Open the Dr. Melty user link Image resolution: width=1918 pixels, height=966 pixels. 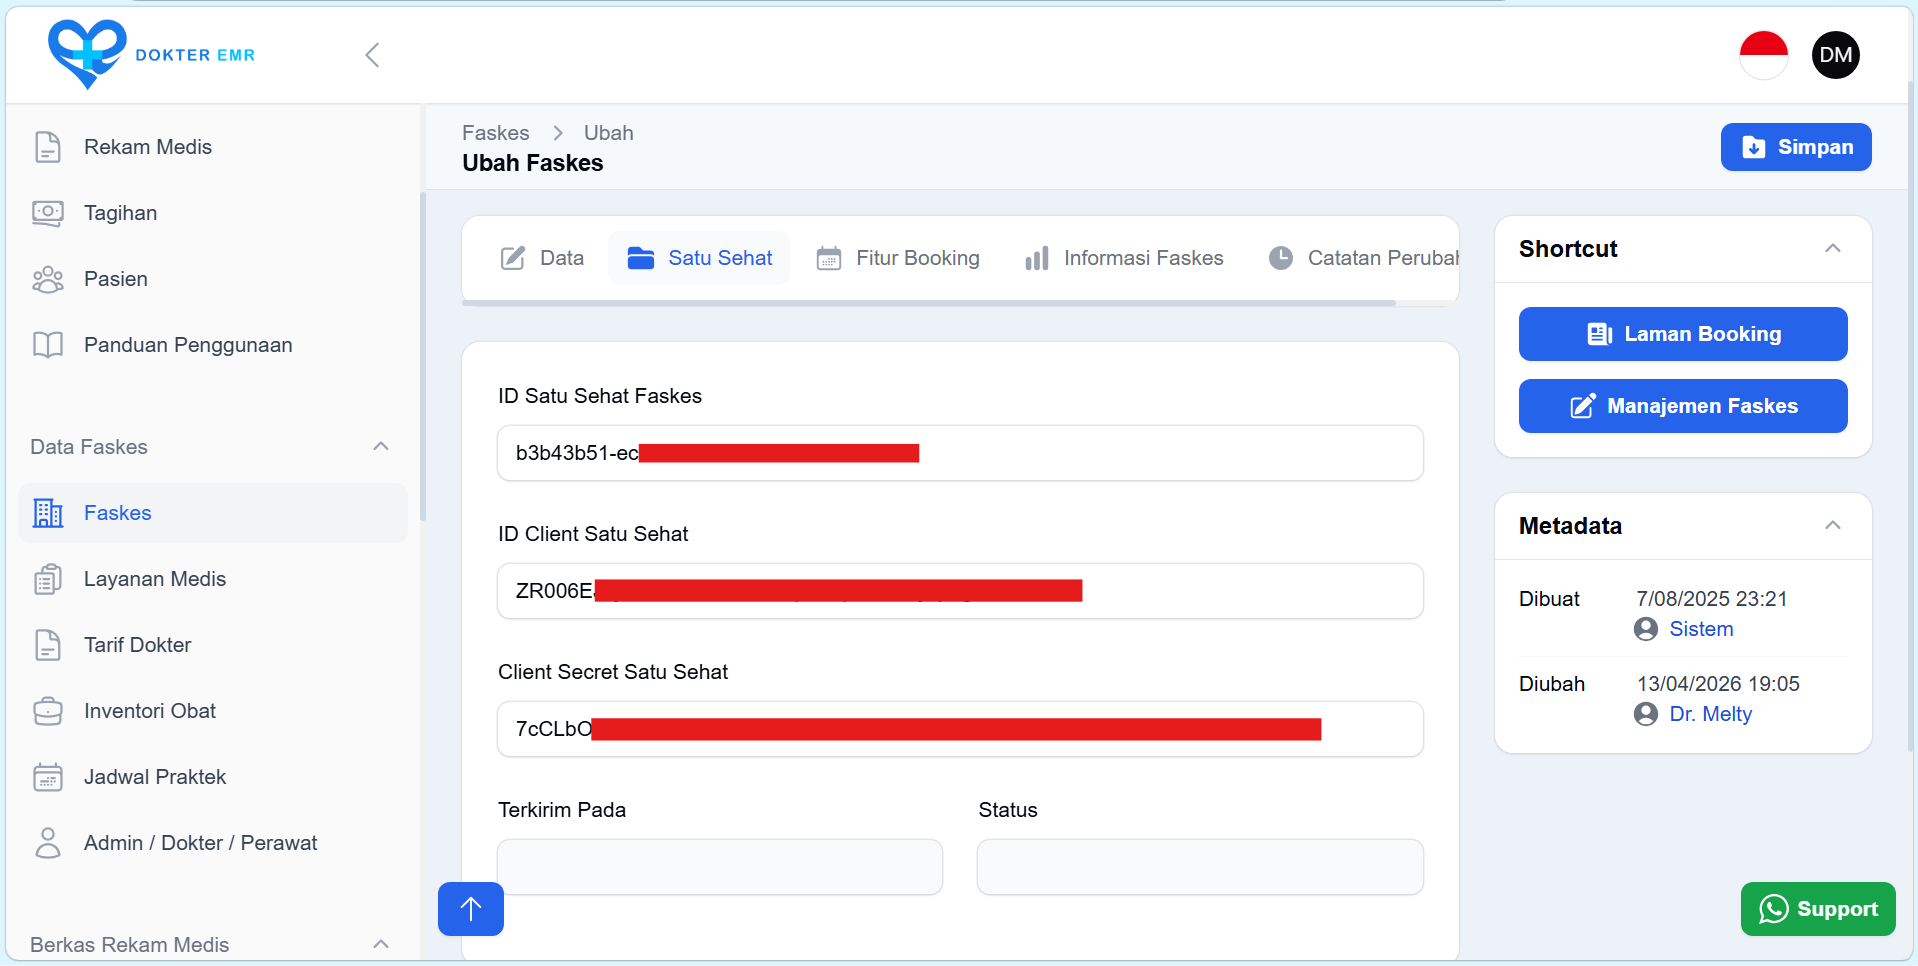(x=1710, y=714)
